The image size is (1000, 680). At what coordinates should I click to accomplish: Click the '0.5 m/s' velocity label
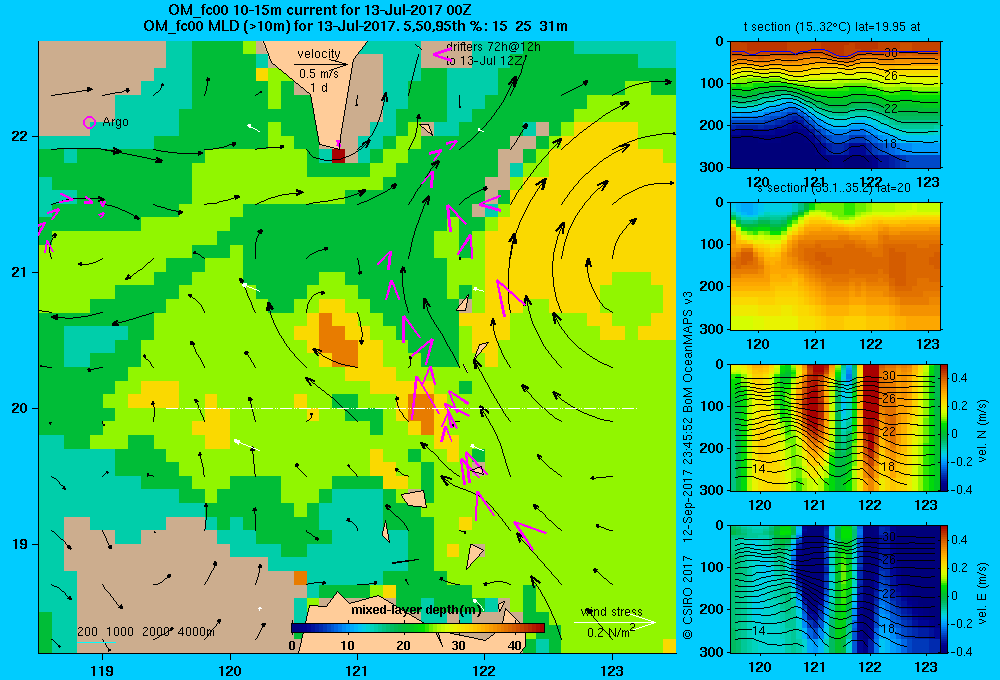tap(319, 74)
